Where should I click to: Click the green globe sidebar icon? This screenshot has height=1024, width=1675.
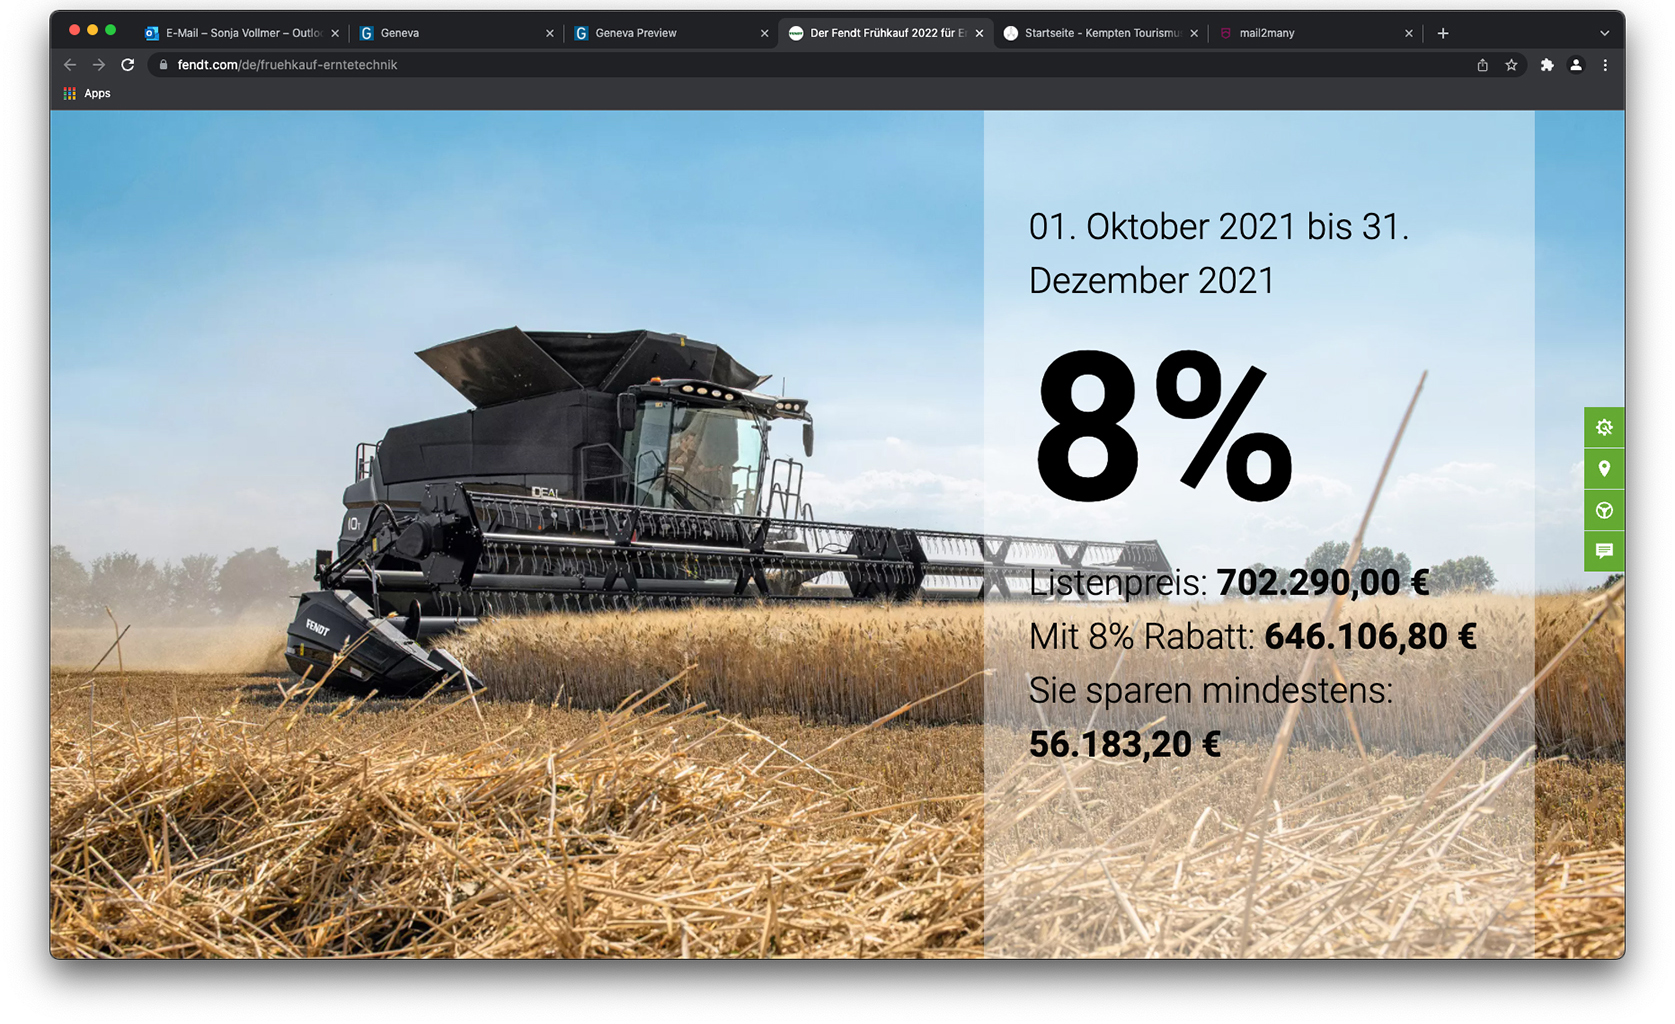point(1604,510)
